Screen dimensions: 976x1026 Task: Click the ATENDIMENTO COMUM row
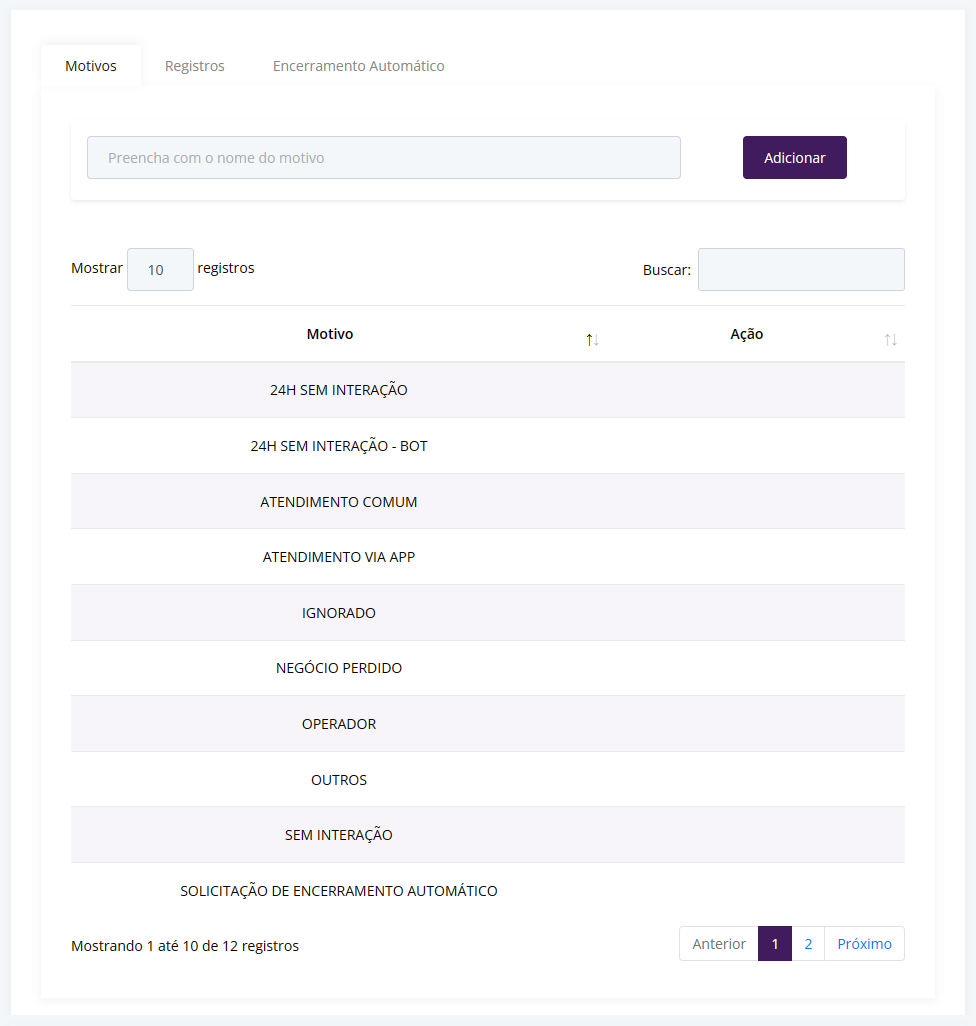tap(487, 501)
